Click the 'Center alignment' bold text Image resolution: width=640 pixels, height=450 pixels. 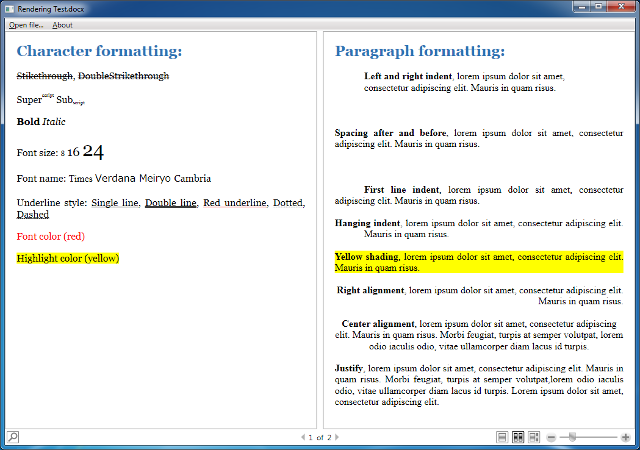(378, 324)
